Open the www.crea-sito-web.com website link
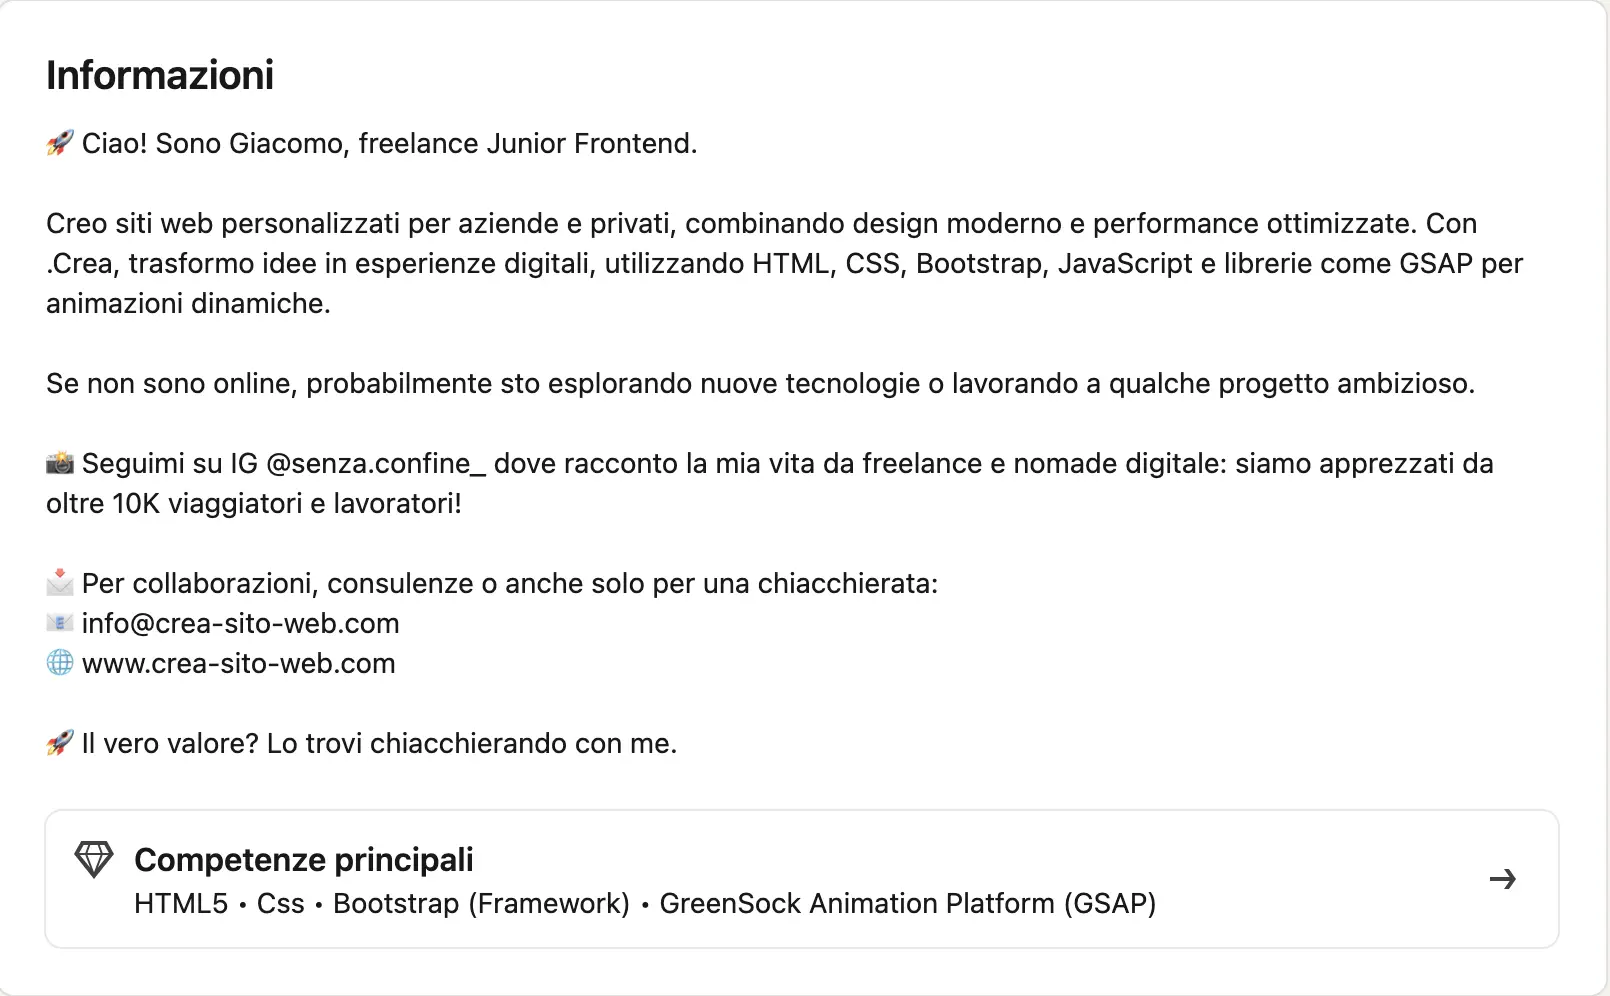This screenshot has height=996, width=1610. [238, 663]
